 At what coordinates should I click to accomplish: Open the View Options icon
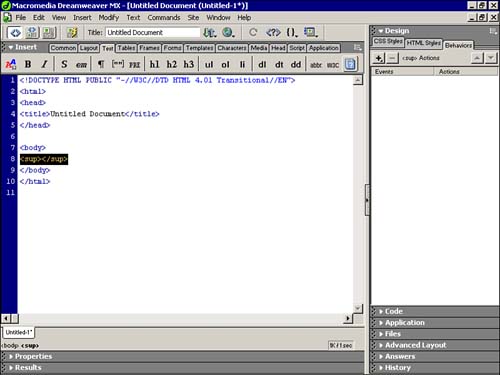pos(310,33)
